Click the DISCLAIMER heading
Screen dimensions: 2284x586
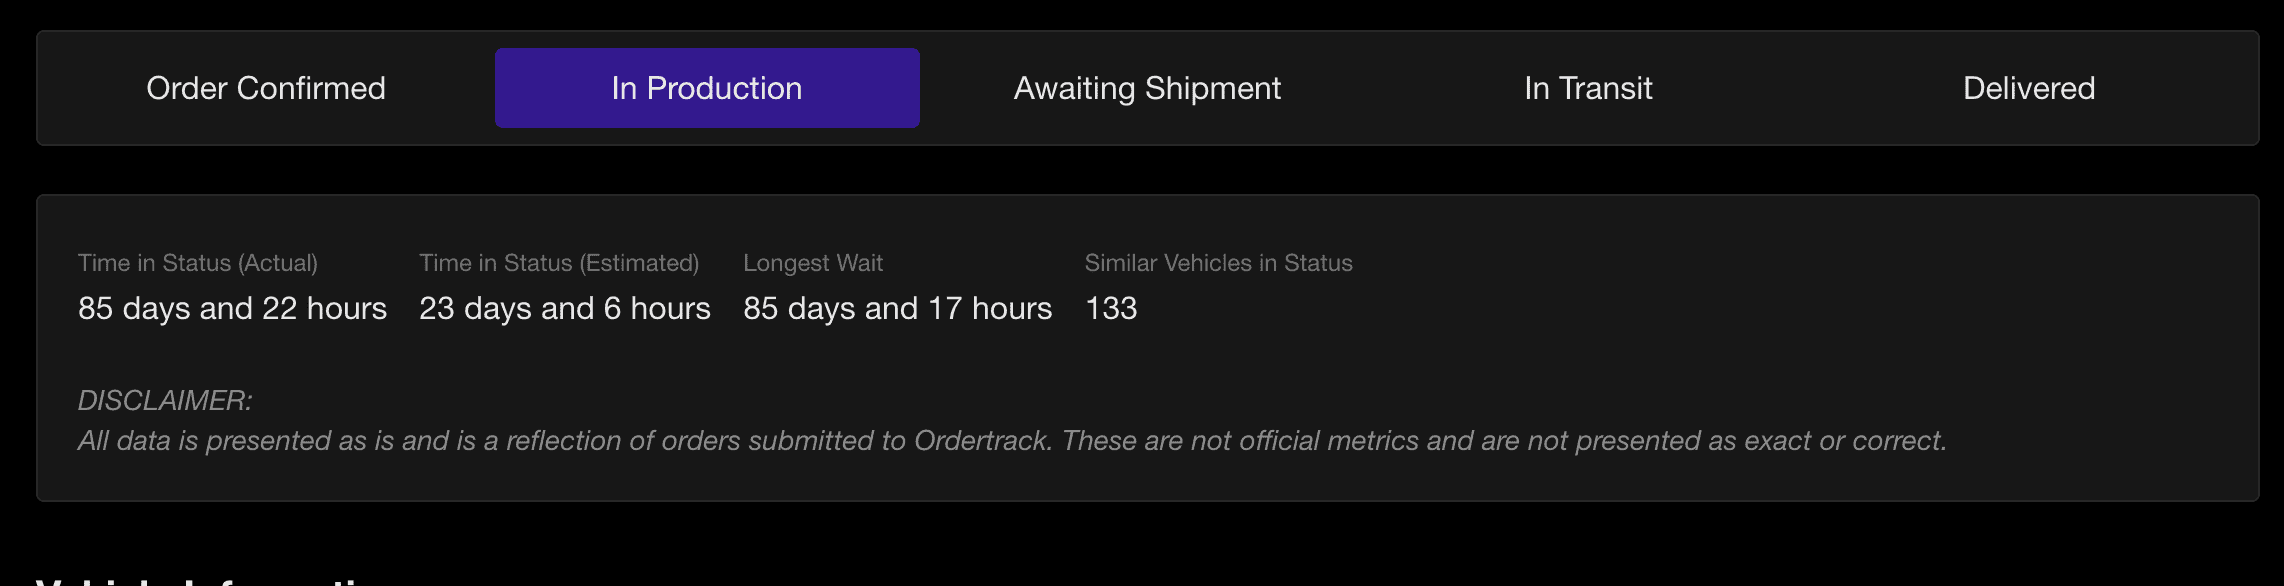point(165,401)
